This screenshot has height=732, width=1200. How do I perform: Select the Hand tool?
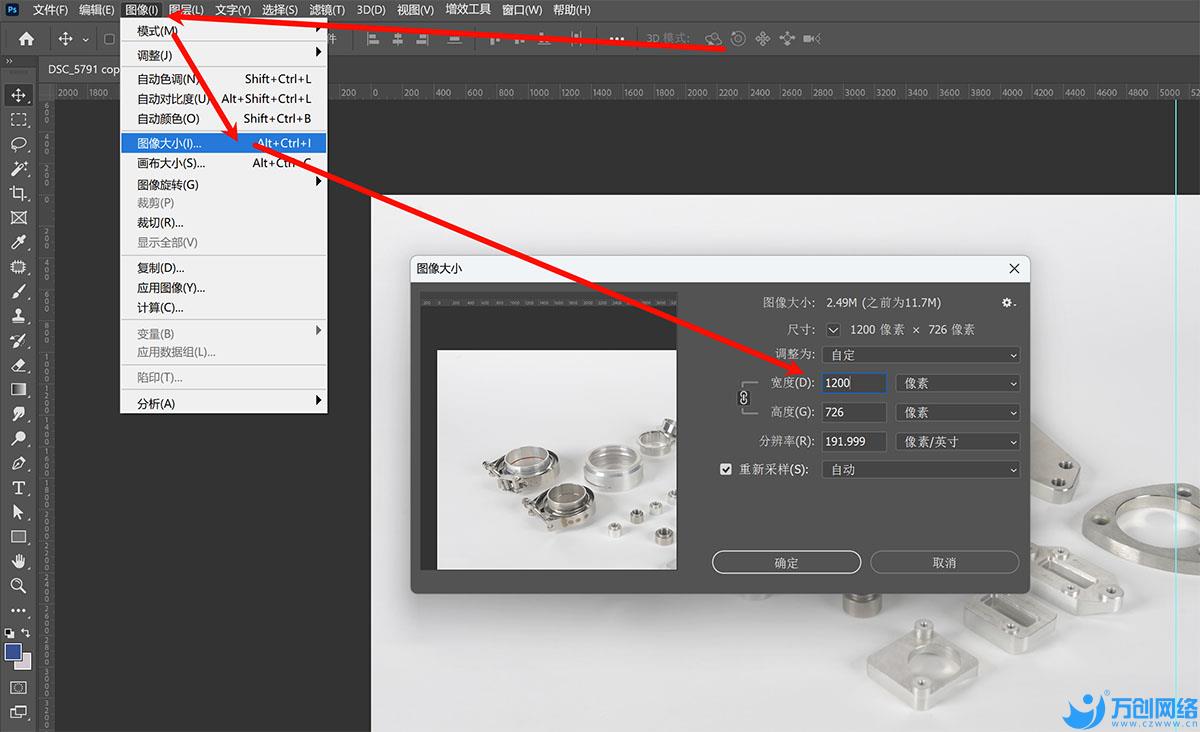pos(18,561)
